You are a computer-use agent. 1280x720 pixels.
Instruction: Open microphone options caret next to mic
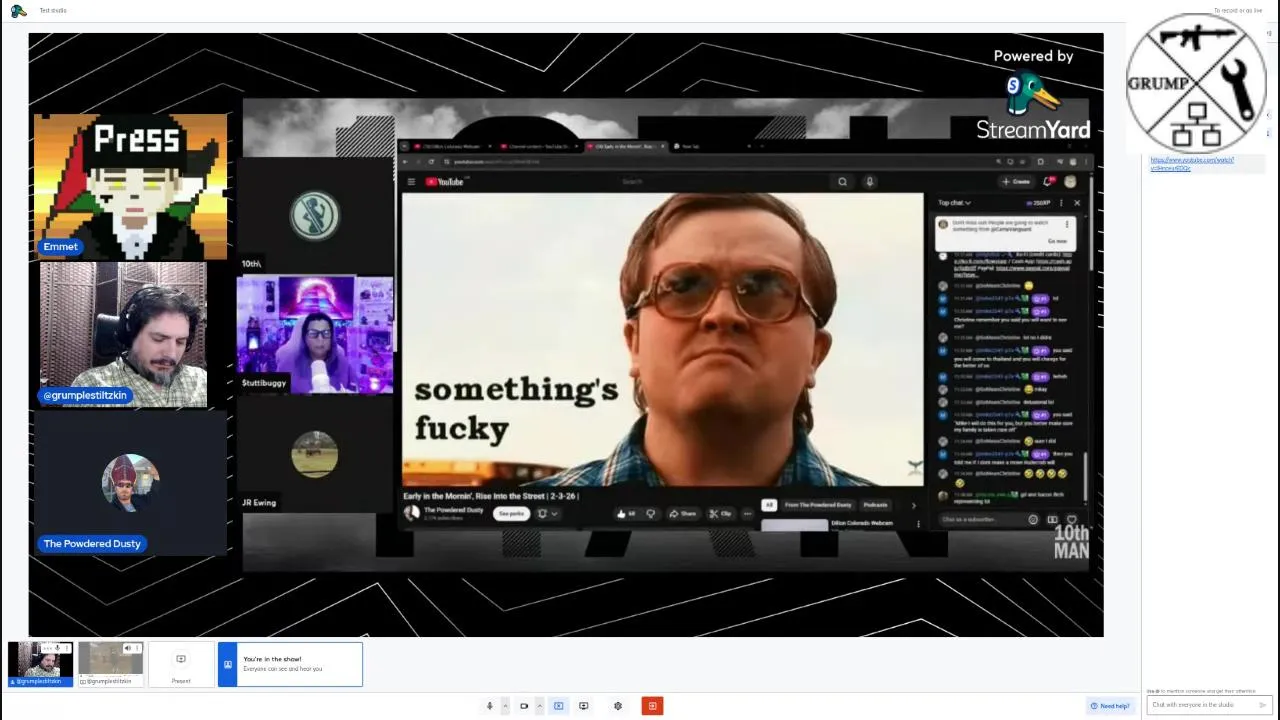point(504,706)
